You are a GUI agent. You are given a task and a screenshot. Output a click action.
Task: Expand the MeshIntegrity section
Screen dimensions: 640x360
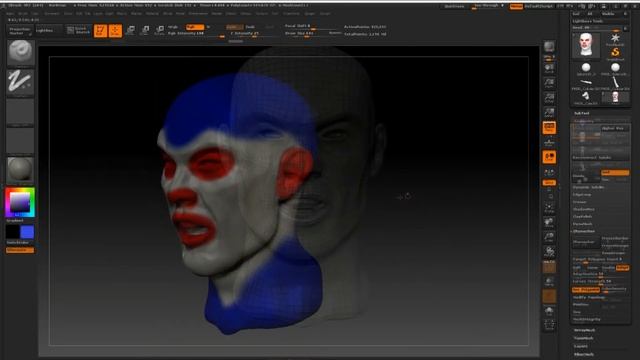point(587,319)
